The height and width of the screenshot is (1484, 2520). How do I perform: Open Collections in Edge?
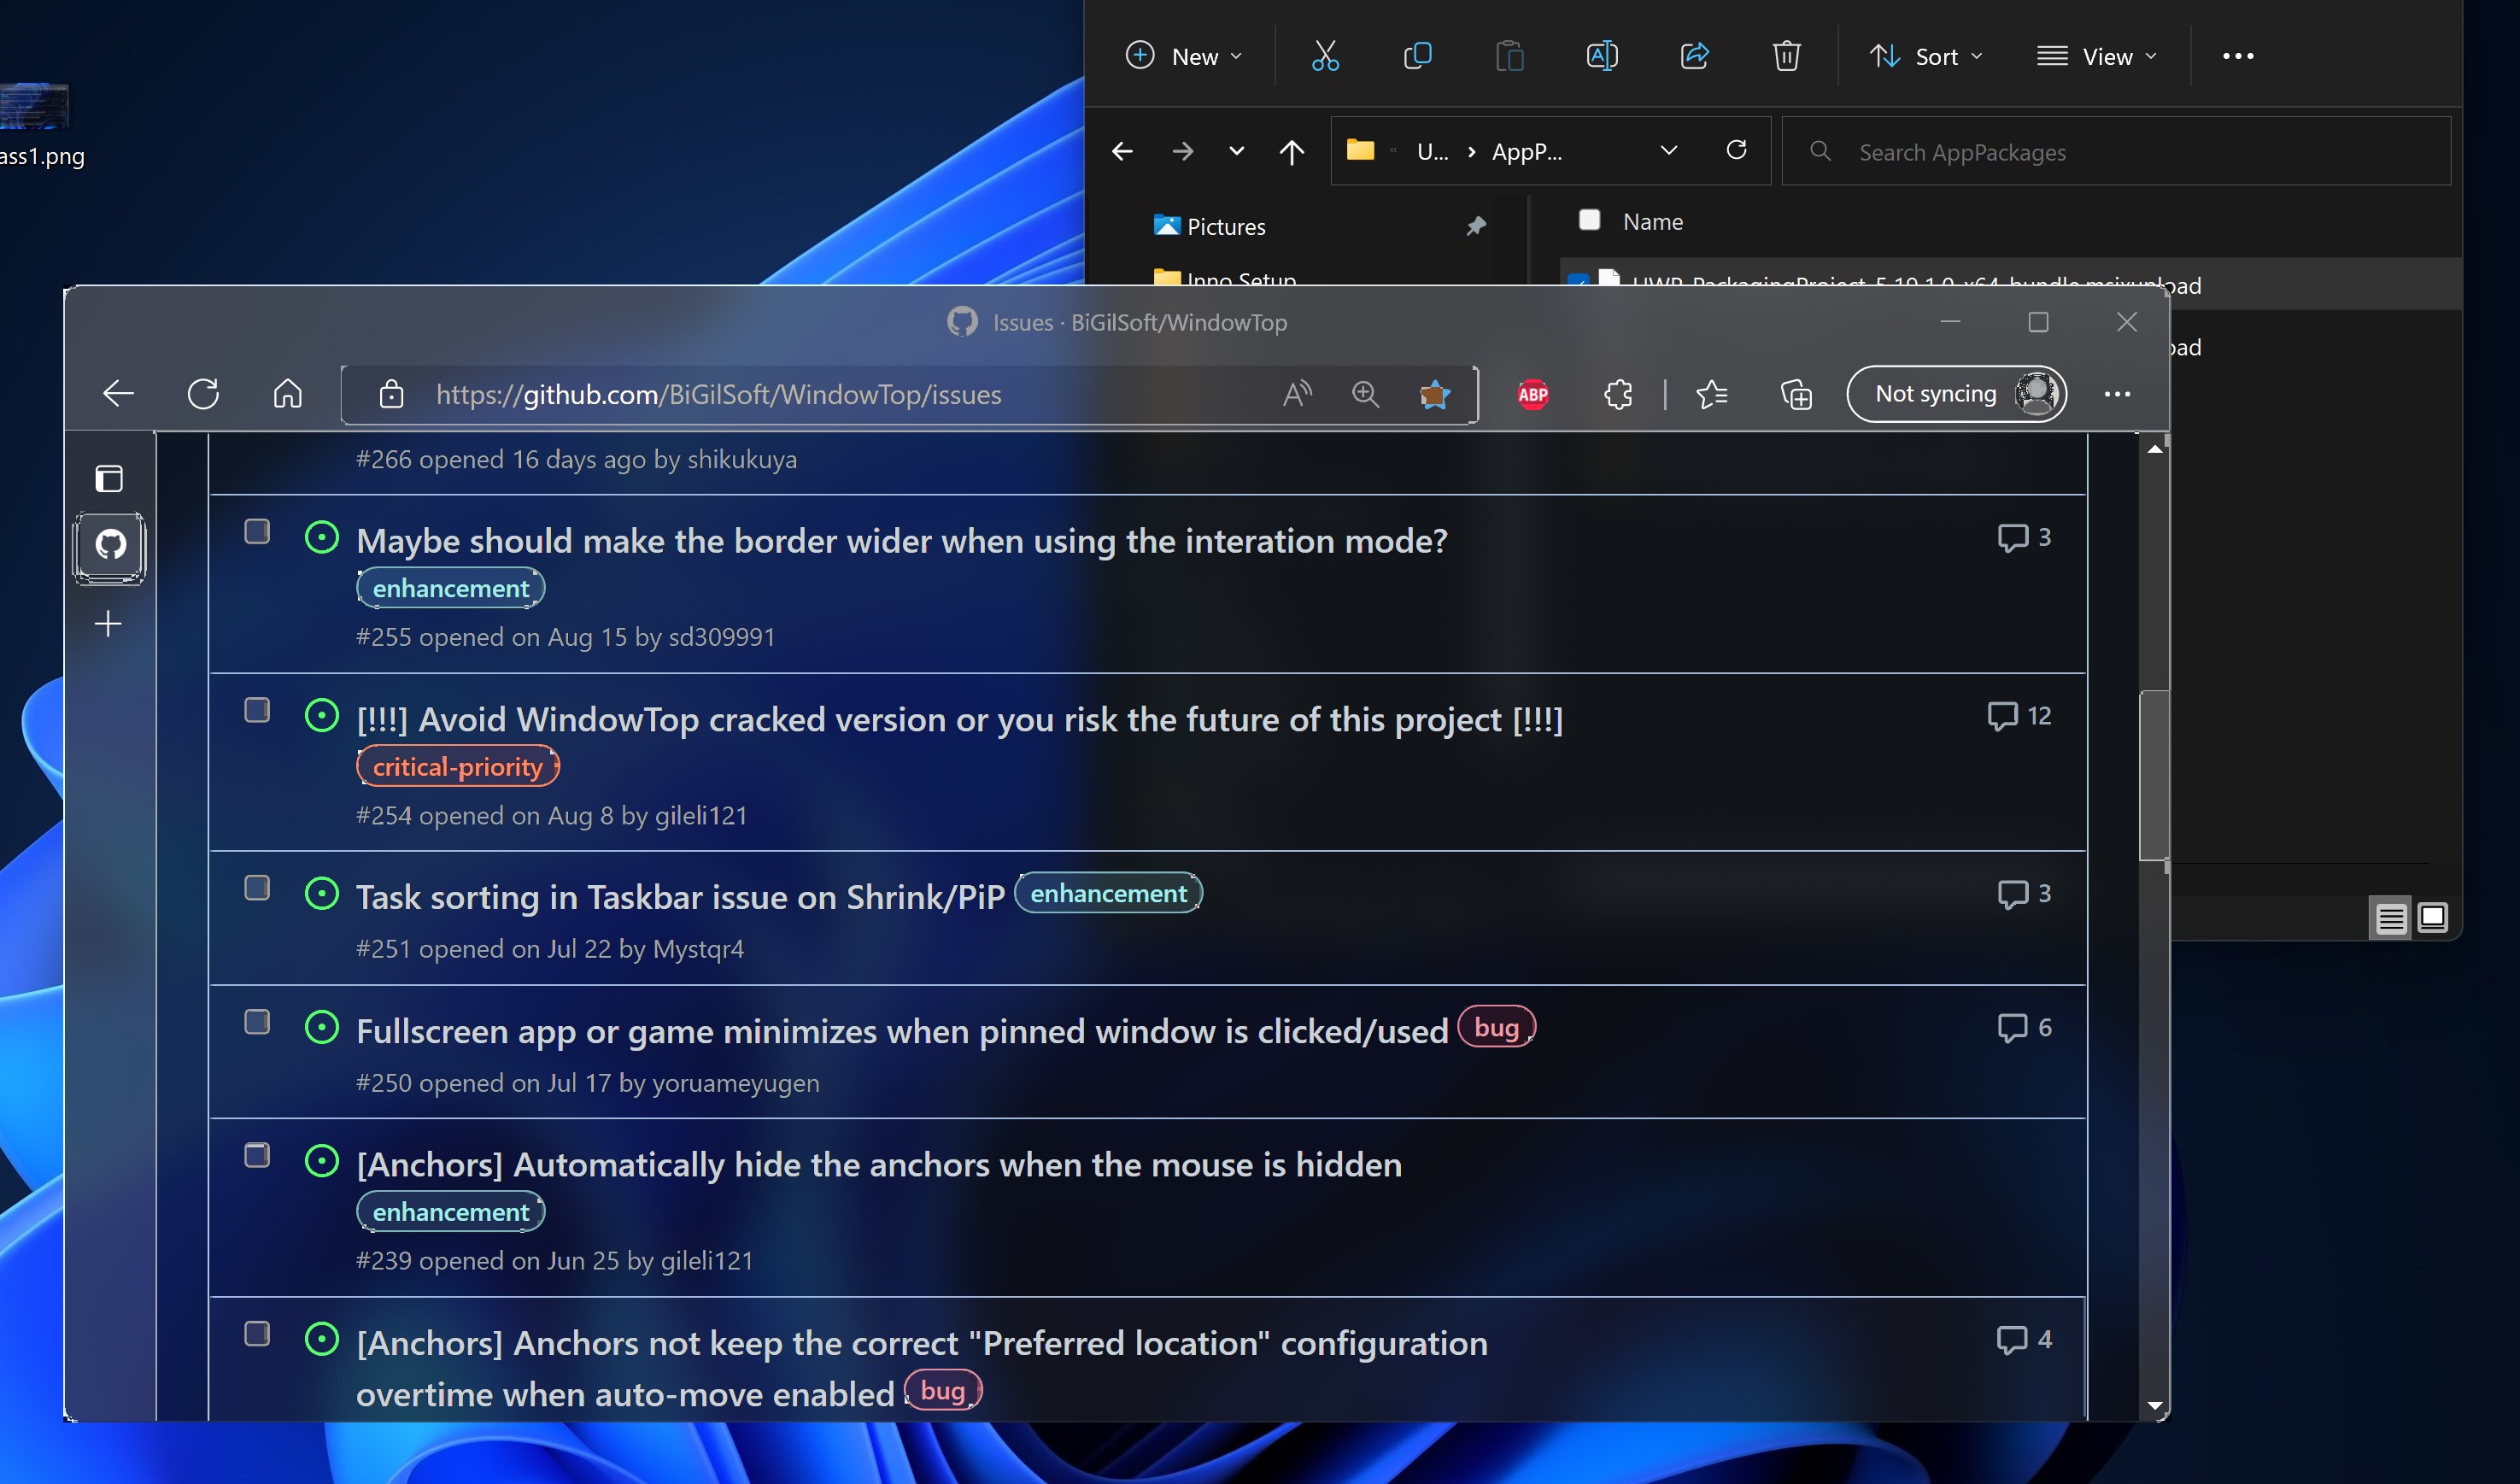point(1796,394)
